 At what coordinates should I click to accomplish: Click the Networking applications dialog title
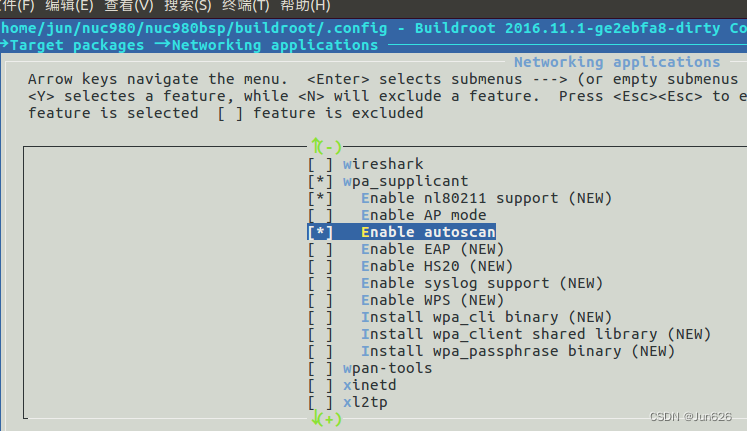(617, 62)
